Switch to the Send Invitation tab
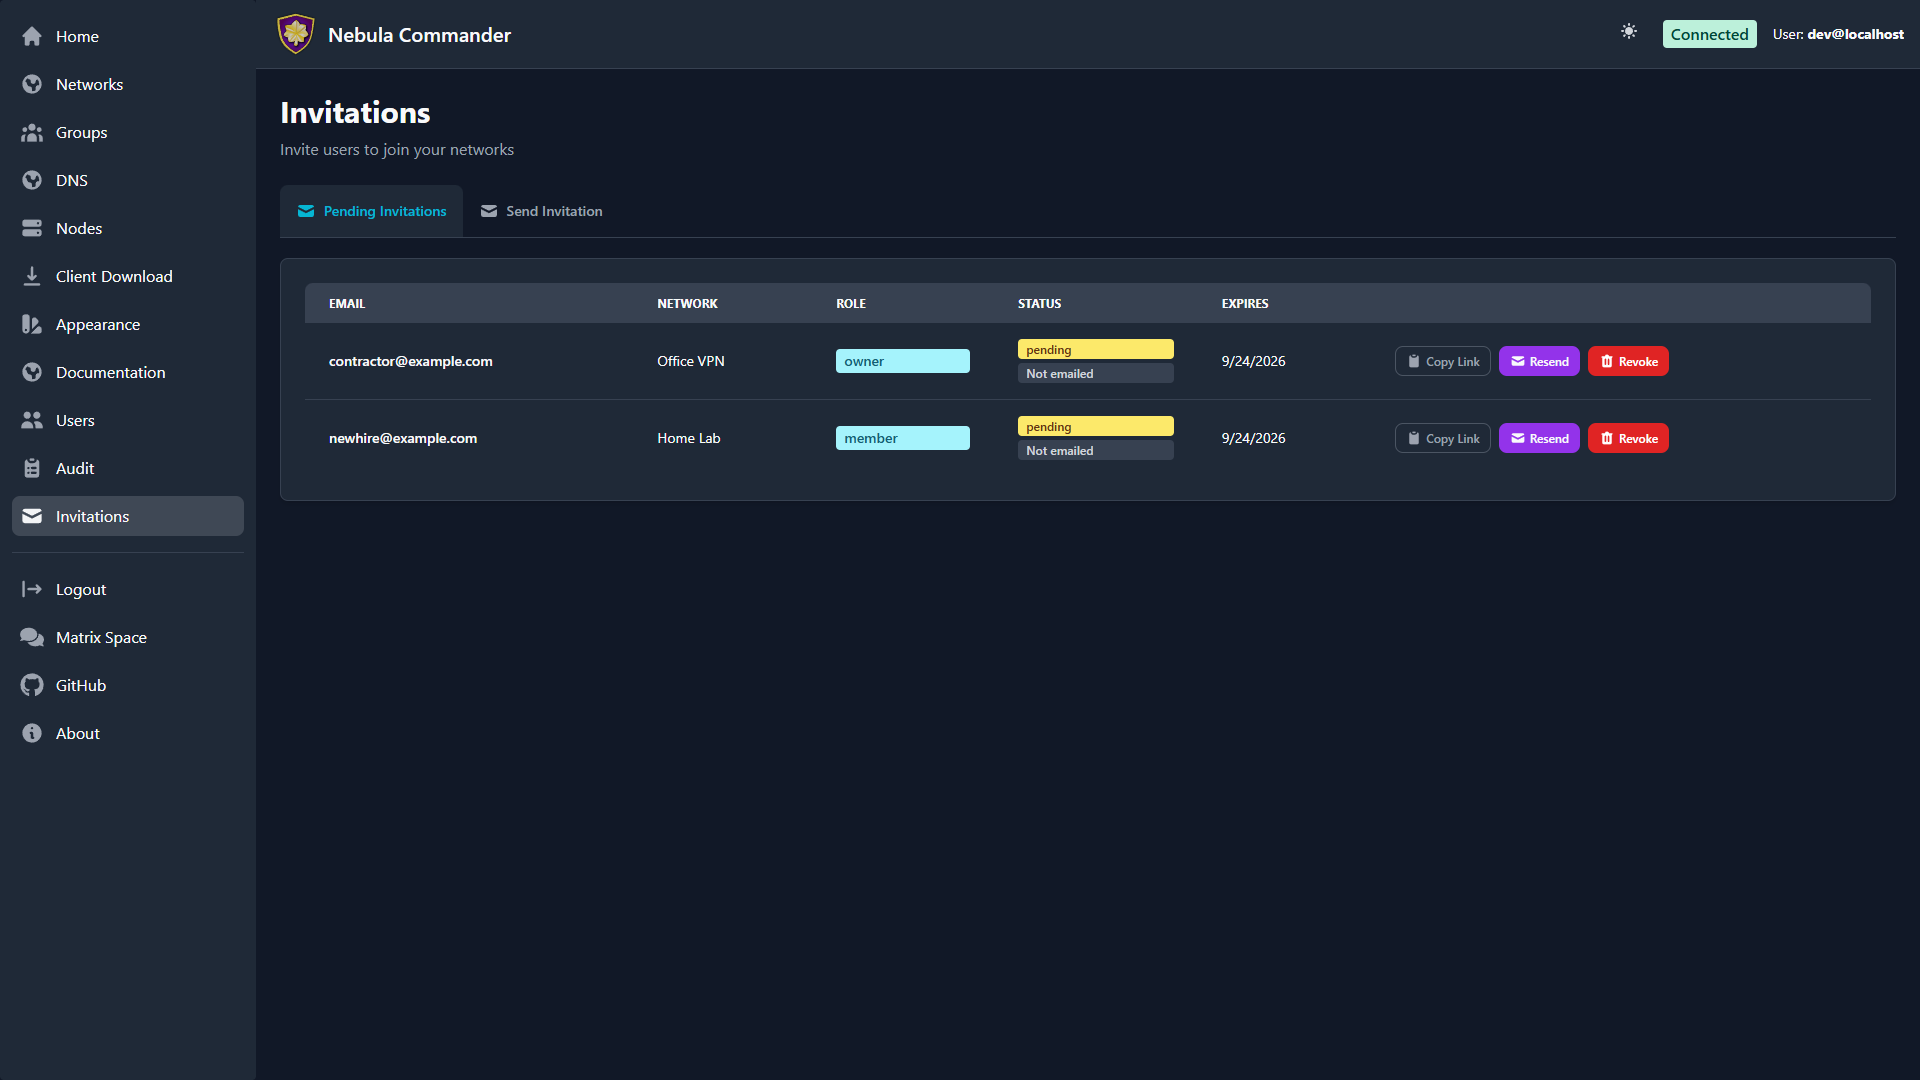This screenshot has height=1080, width=1920. click(541, 211)
